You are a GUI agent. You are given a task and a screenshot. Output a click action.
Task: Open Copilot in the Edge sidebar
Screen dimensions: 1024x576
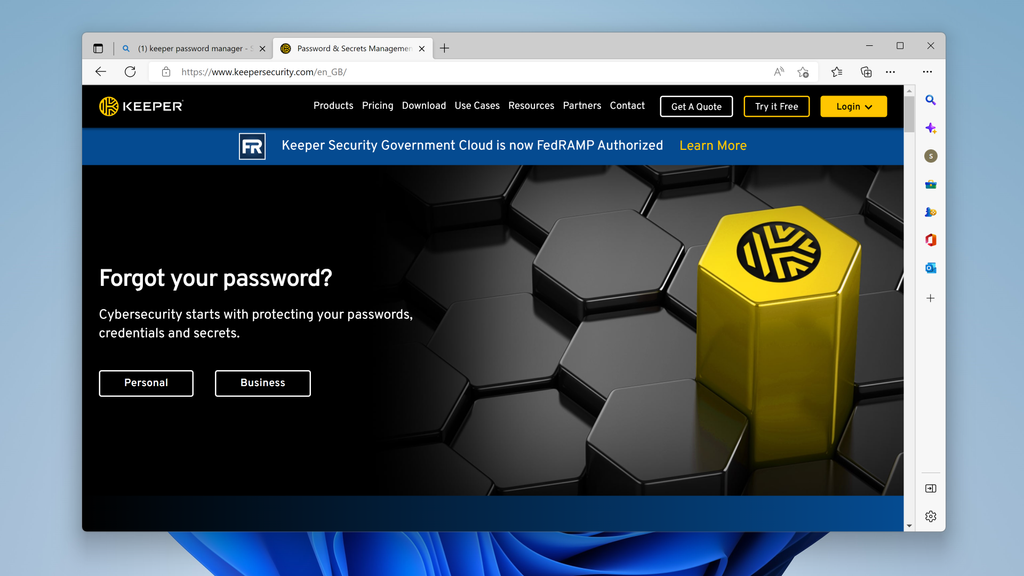[930, 128]
